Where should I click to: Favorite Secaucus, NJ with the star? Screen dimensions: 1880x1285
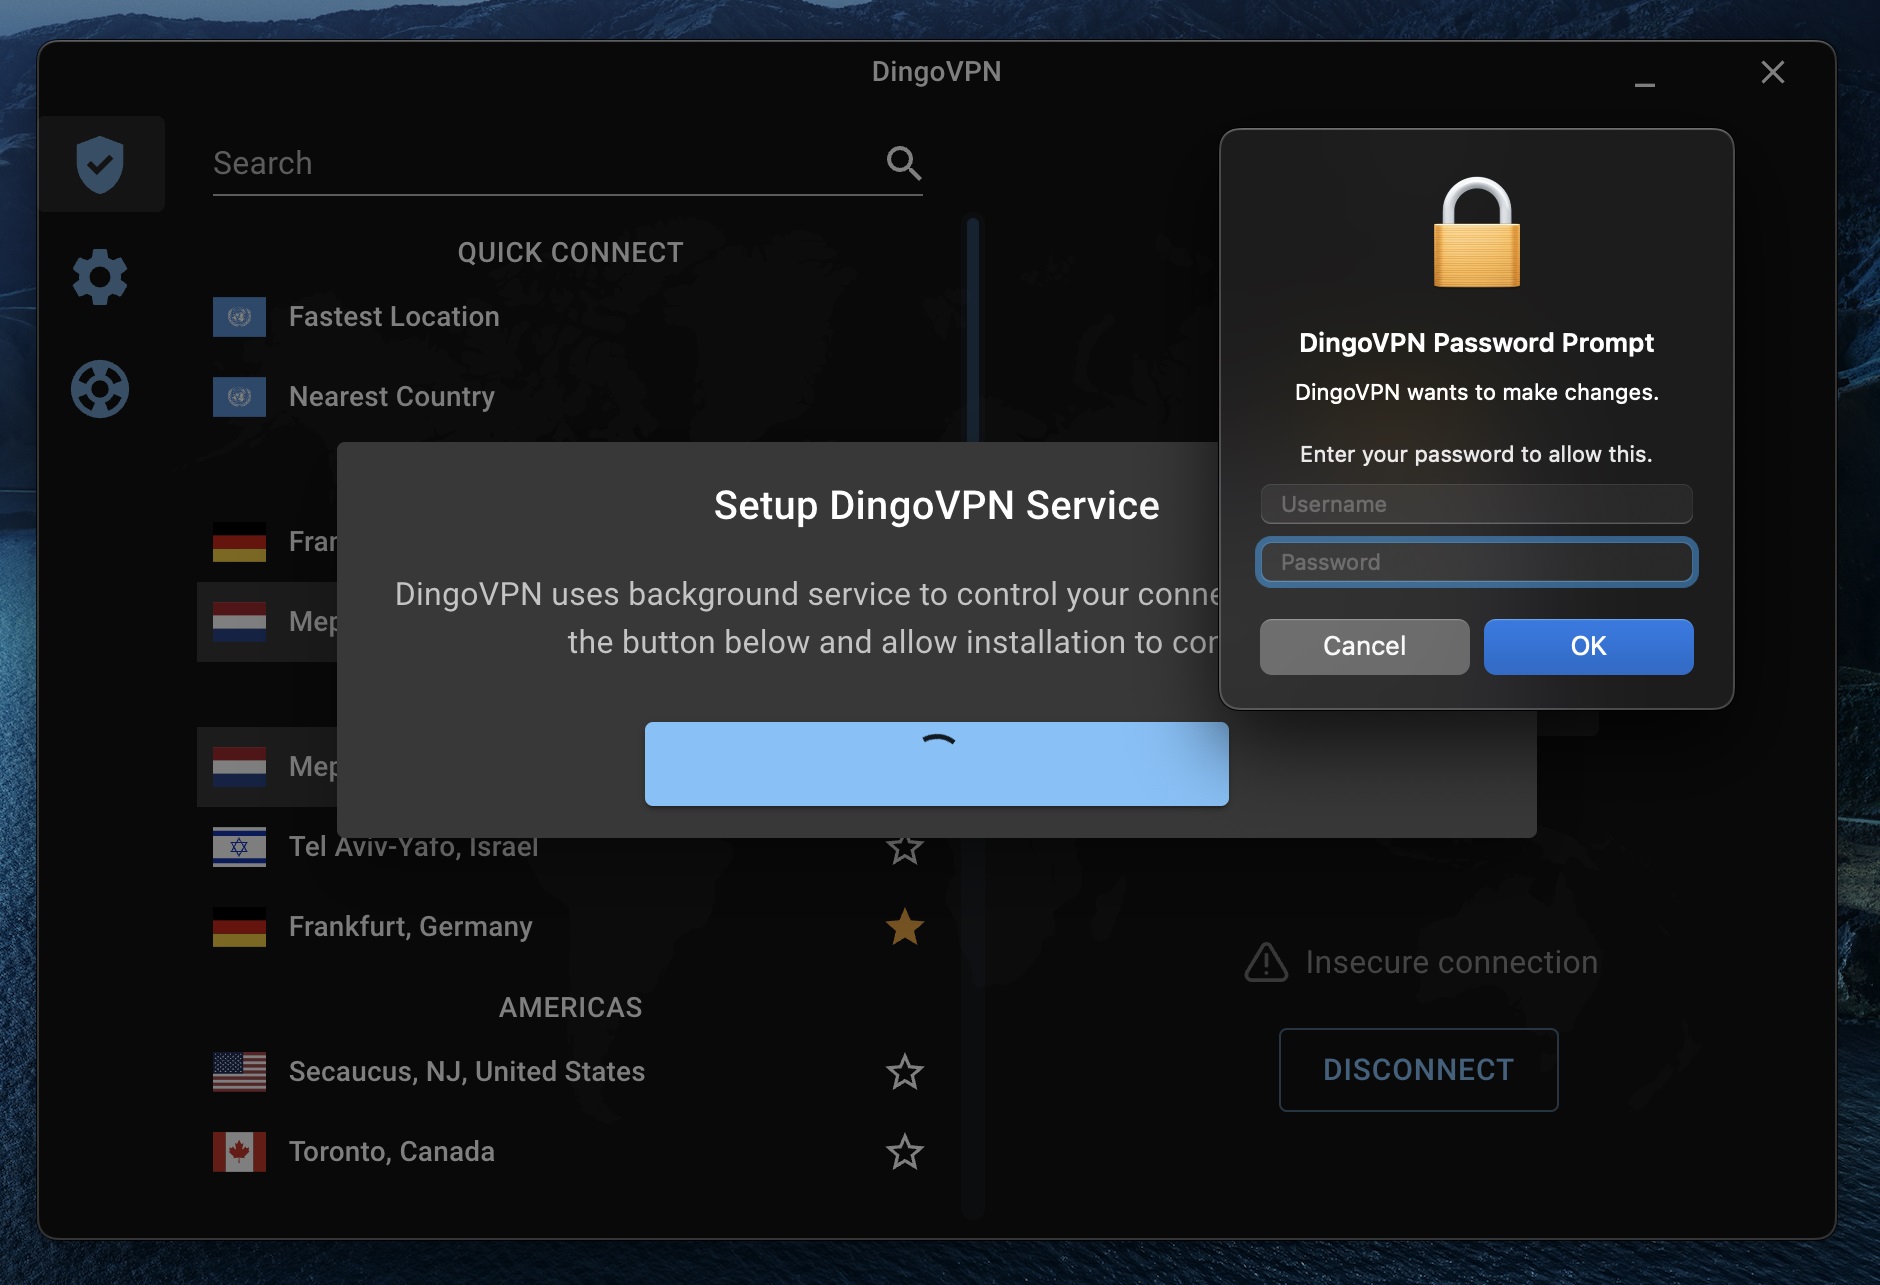904,1072
